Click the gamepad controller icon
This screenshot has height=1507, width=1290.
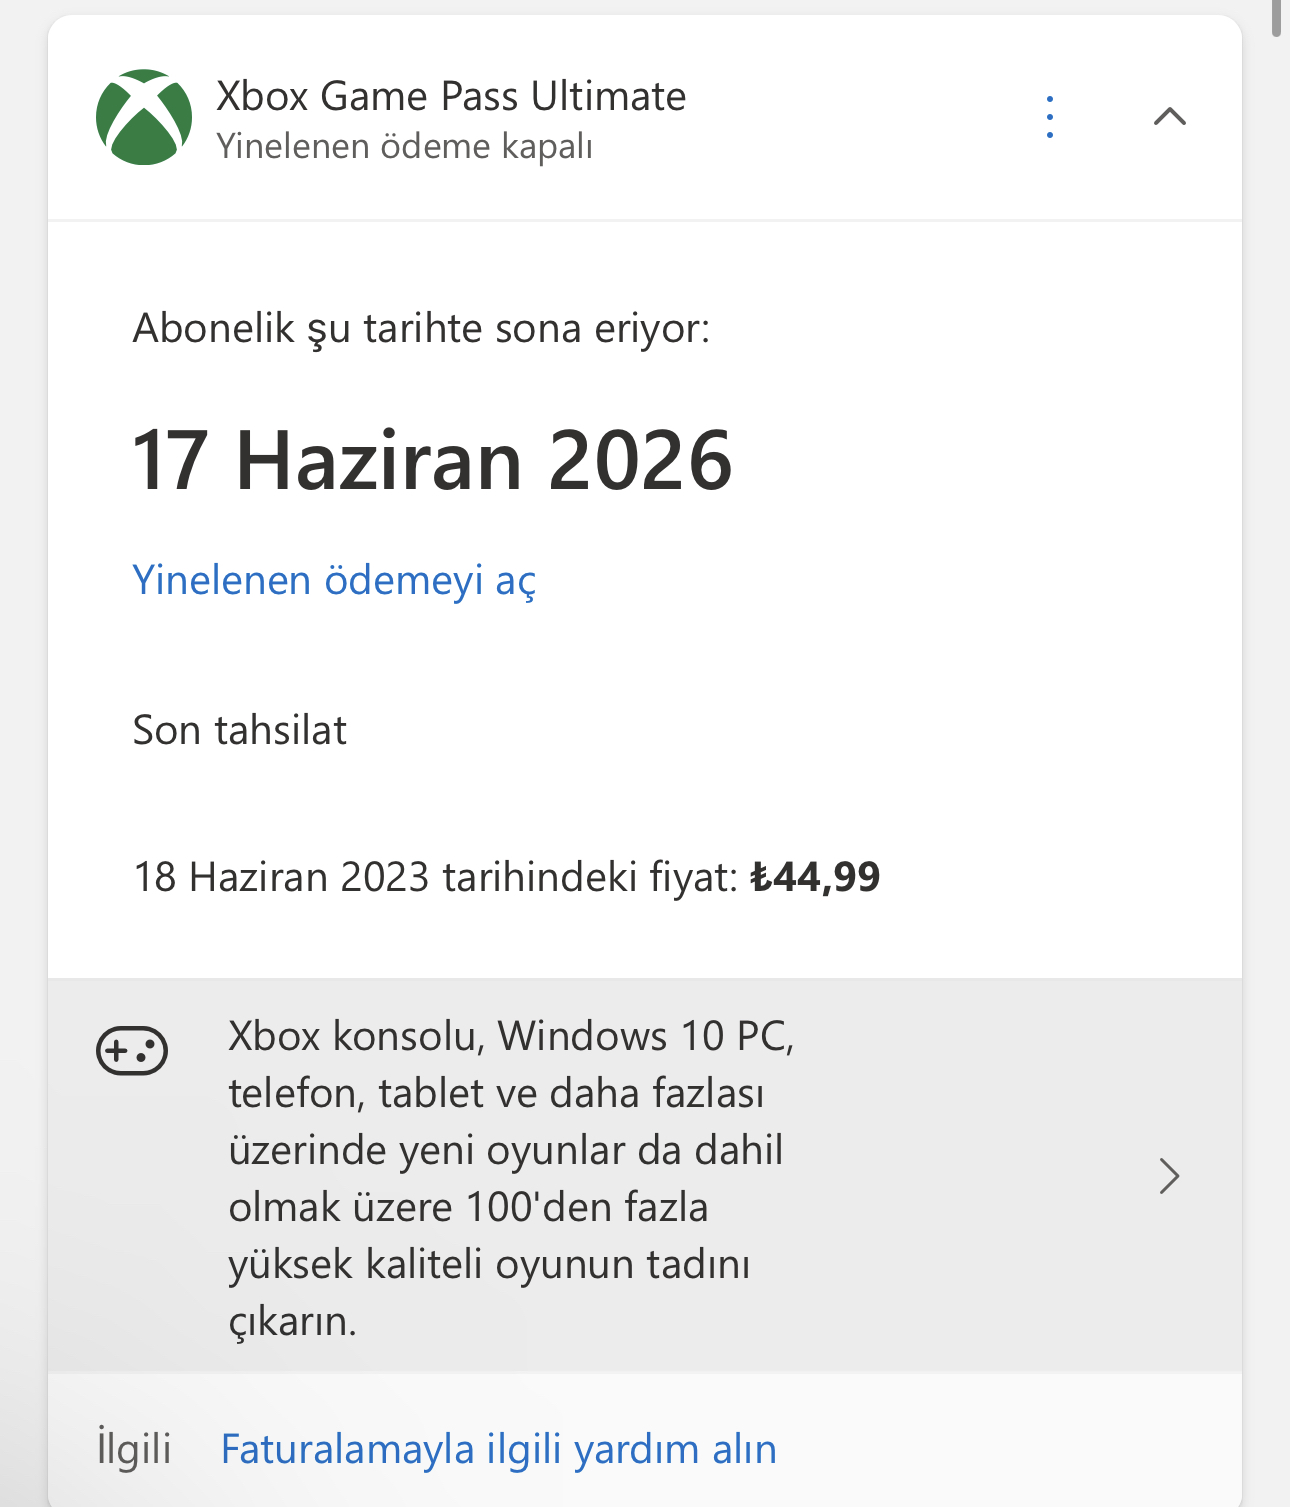pos(132,1051)
